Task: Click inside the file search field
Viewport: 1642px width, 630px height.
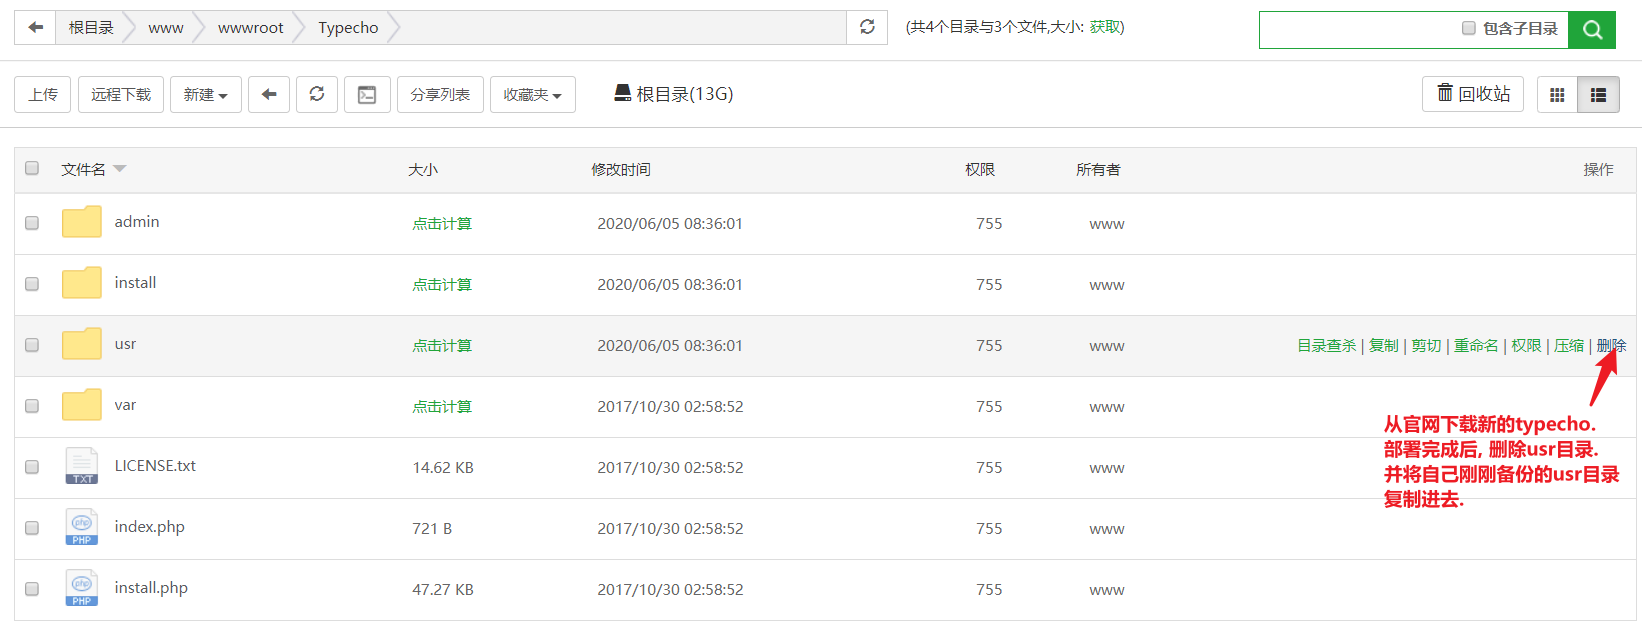Action: pos(1358,30)
